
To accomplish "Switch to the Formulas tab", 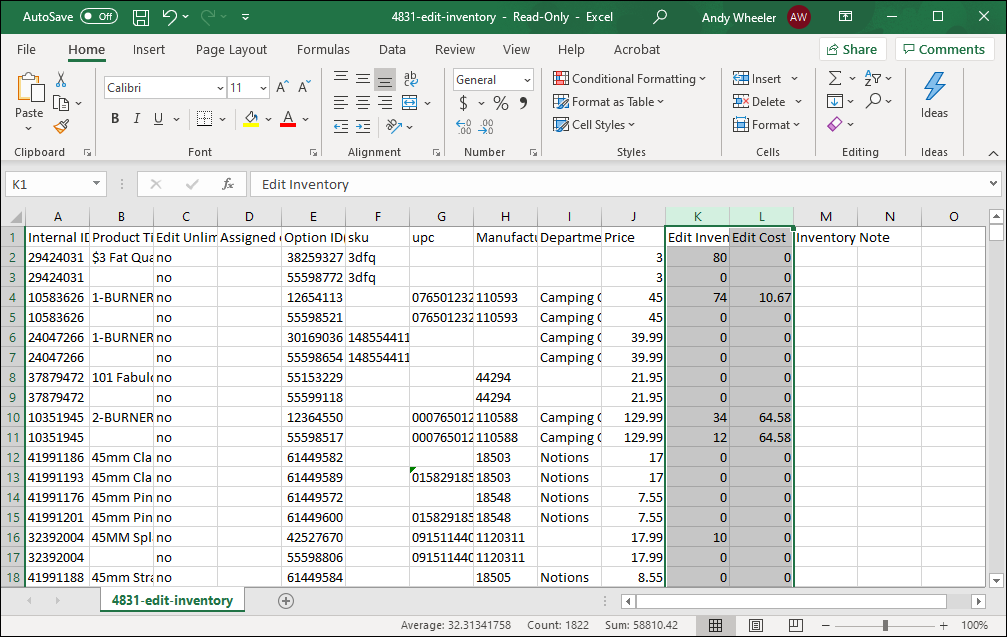I will click(323, 50).
